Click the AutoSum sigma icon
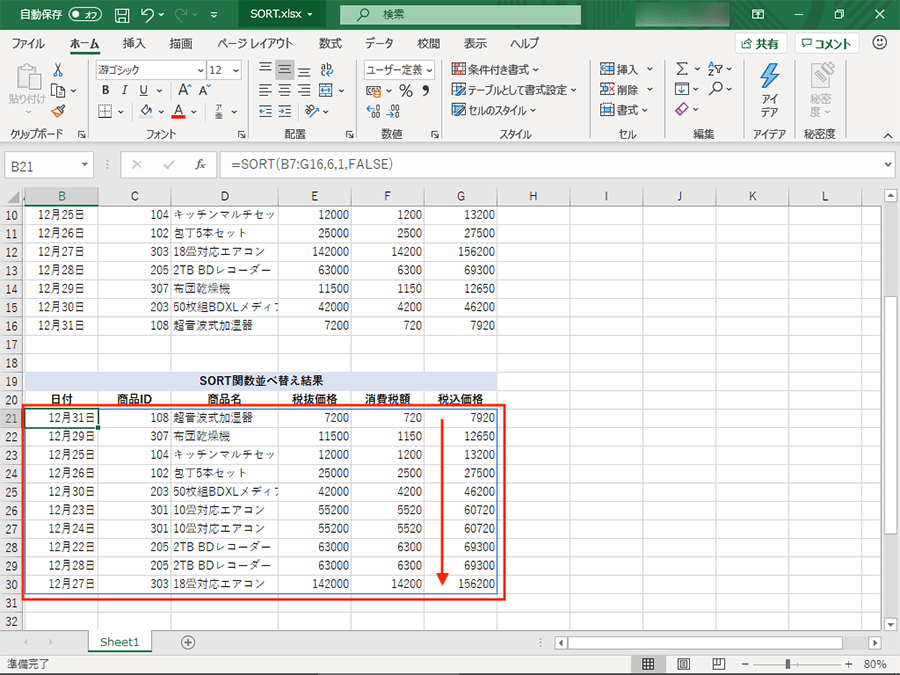The width and height of the screenshot is (900, 675). click(x=682, y=70)
